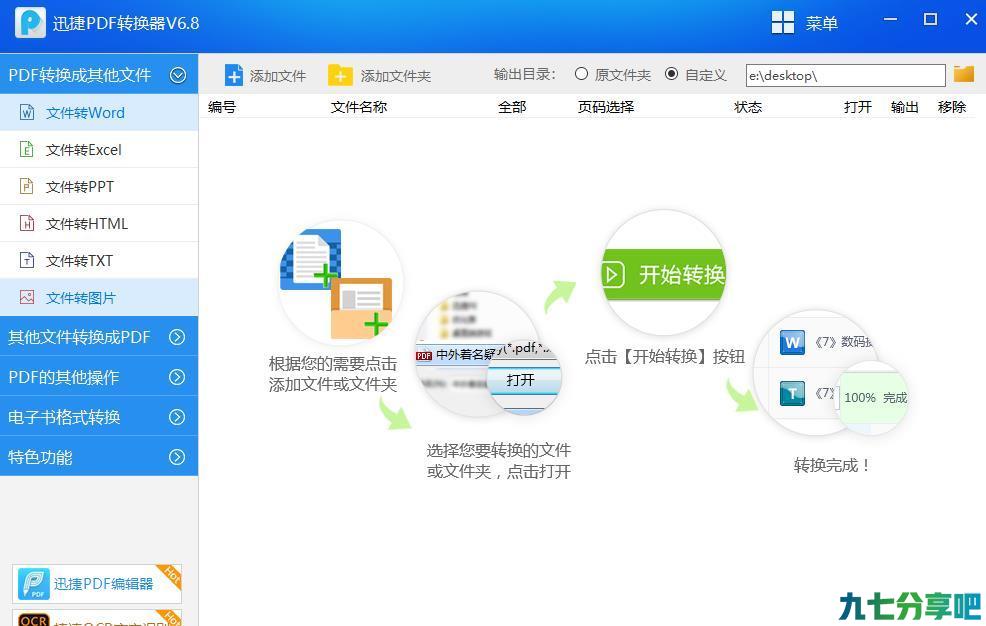This screenshot has width=986, height=626.
Task: Click the 移除 column header
Action: pyautogui.click(x=951, y=107)
